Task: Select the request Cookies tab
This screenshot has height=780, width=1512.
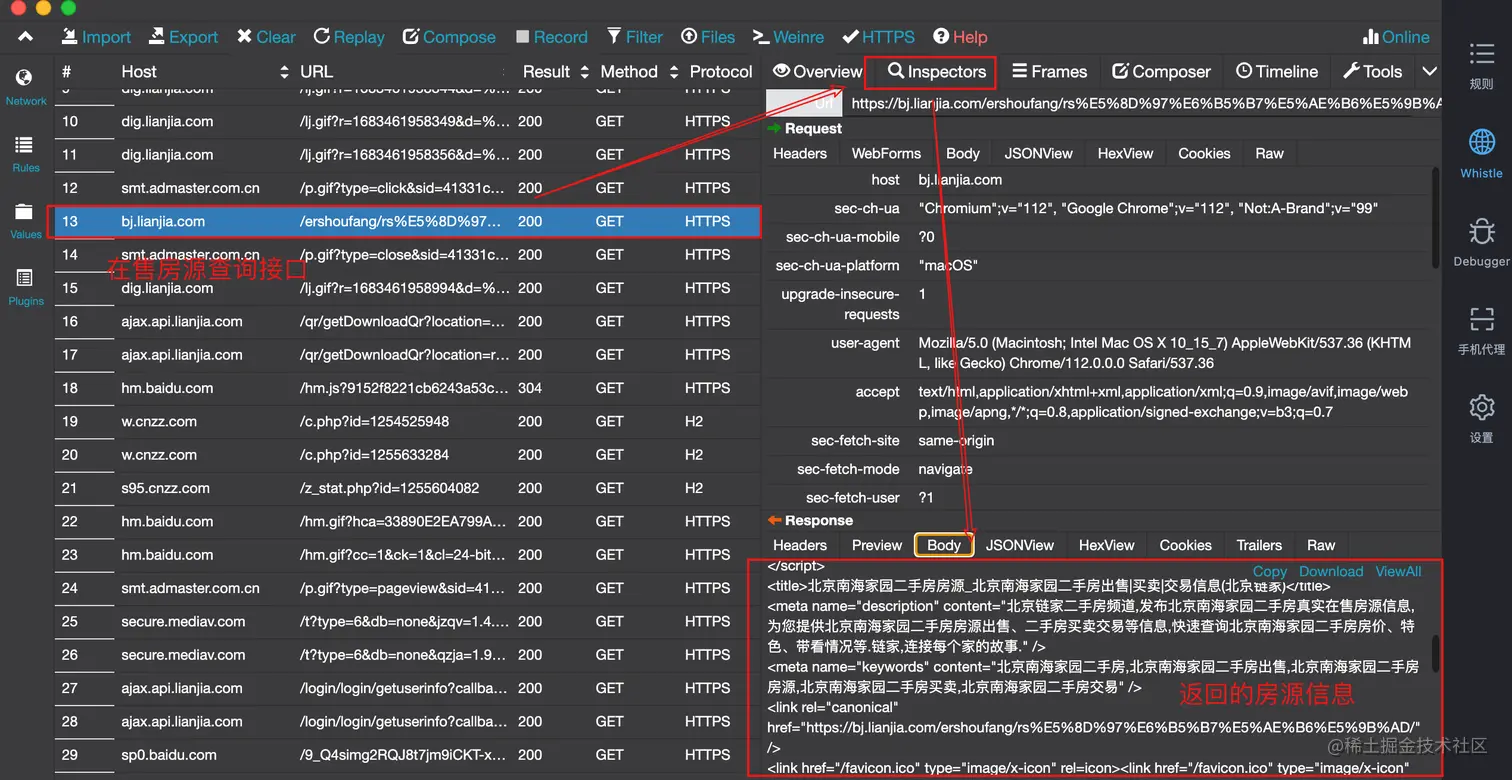Action: [1204, 153]
